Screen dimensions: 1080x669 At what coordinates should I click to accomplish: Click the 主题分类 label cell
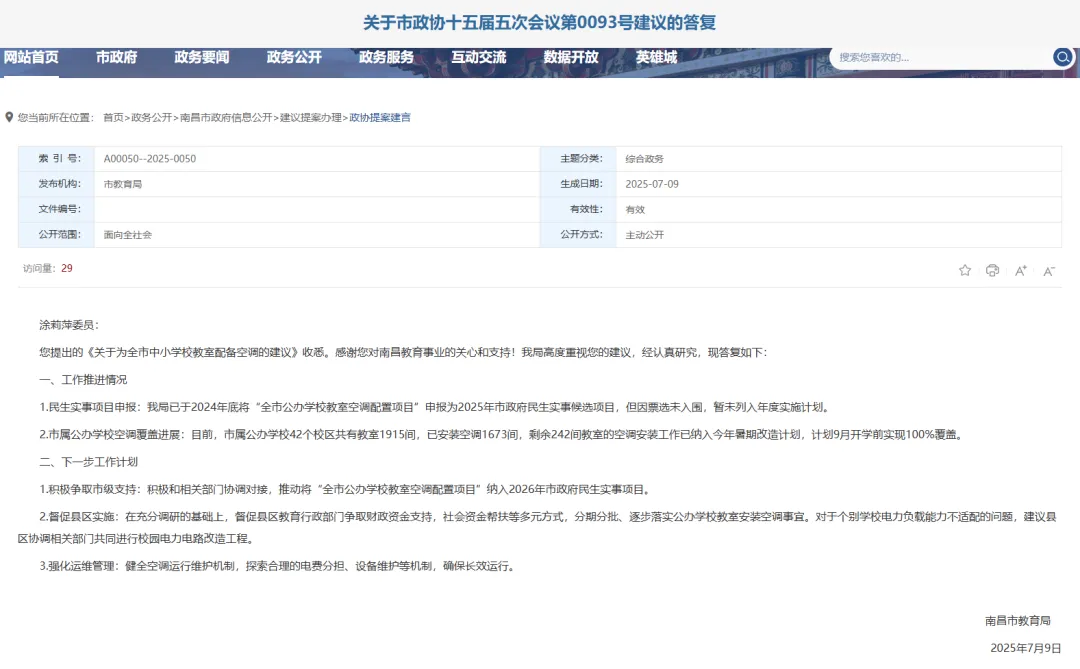pyautogui.click(x=578, y=158)
